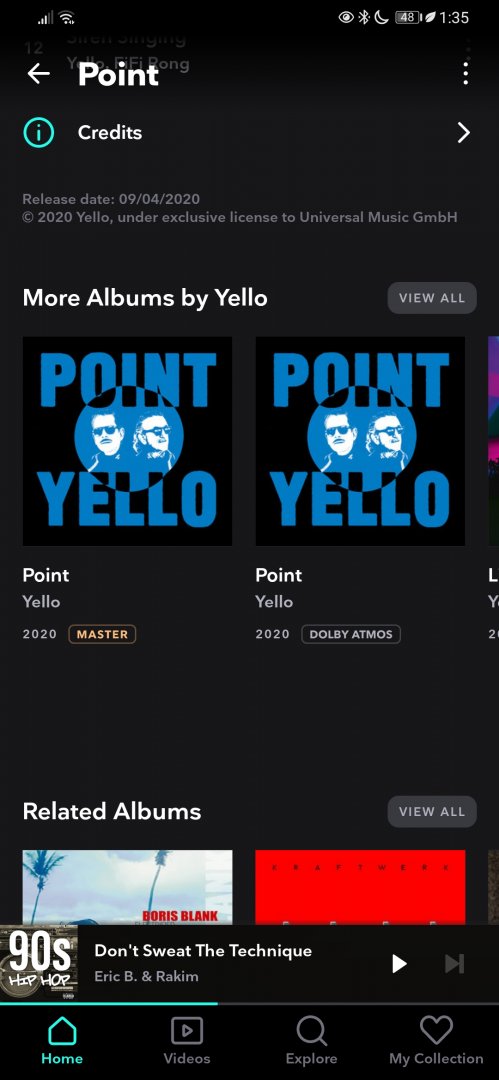Tap the MASTER quality badge
This screenshot has height=1080, width=499.
[x=102, y=634]
